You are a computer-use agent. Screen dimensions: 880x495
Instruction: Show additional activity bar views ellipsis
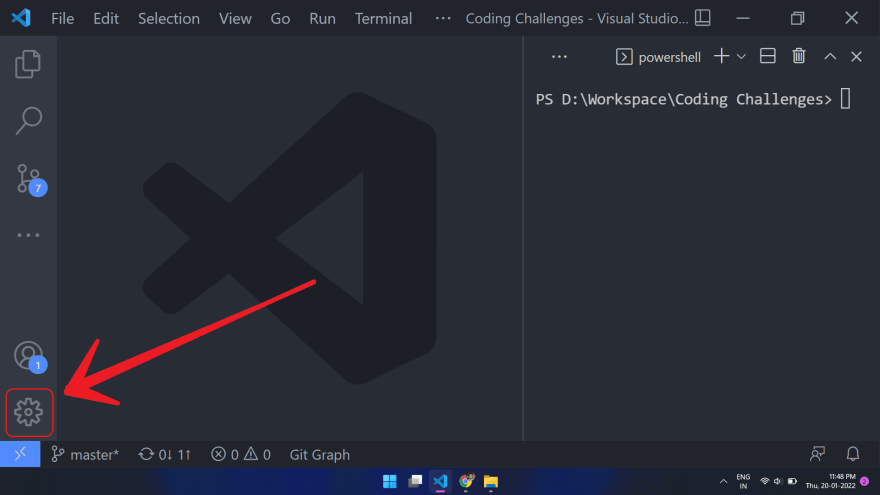(x=28, y=235)
